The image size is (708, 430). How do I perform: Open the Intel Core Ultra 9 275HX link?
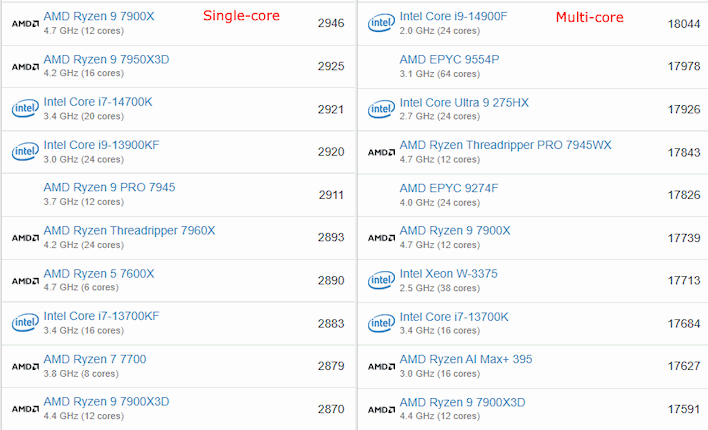(x=464, y=103)
